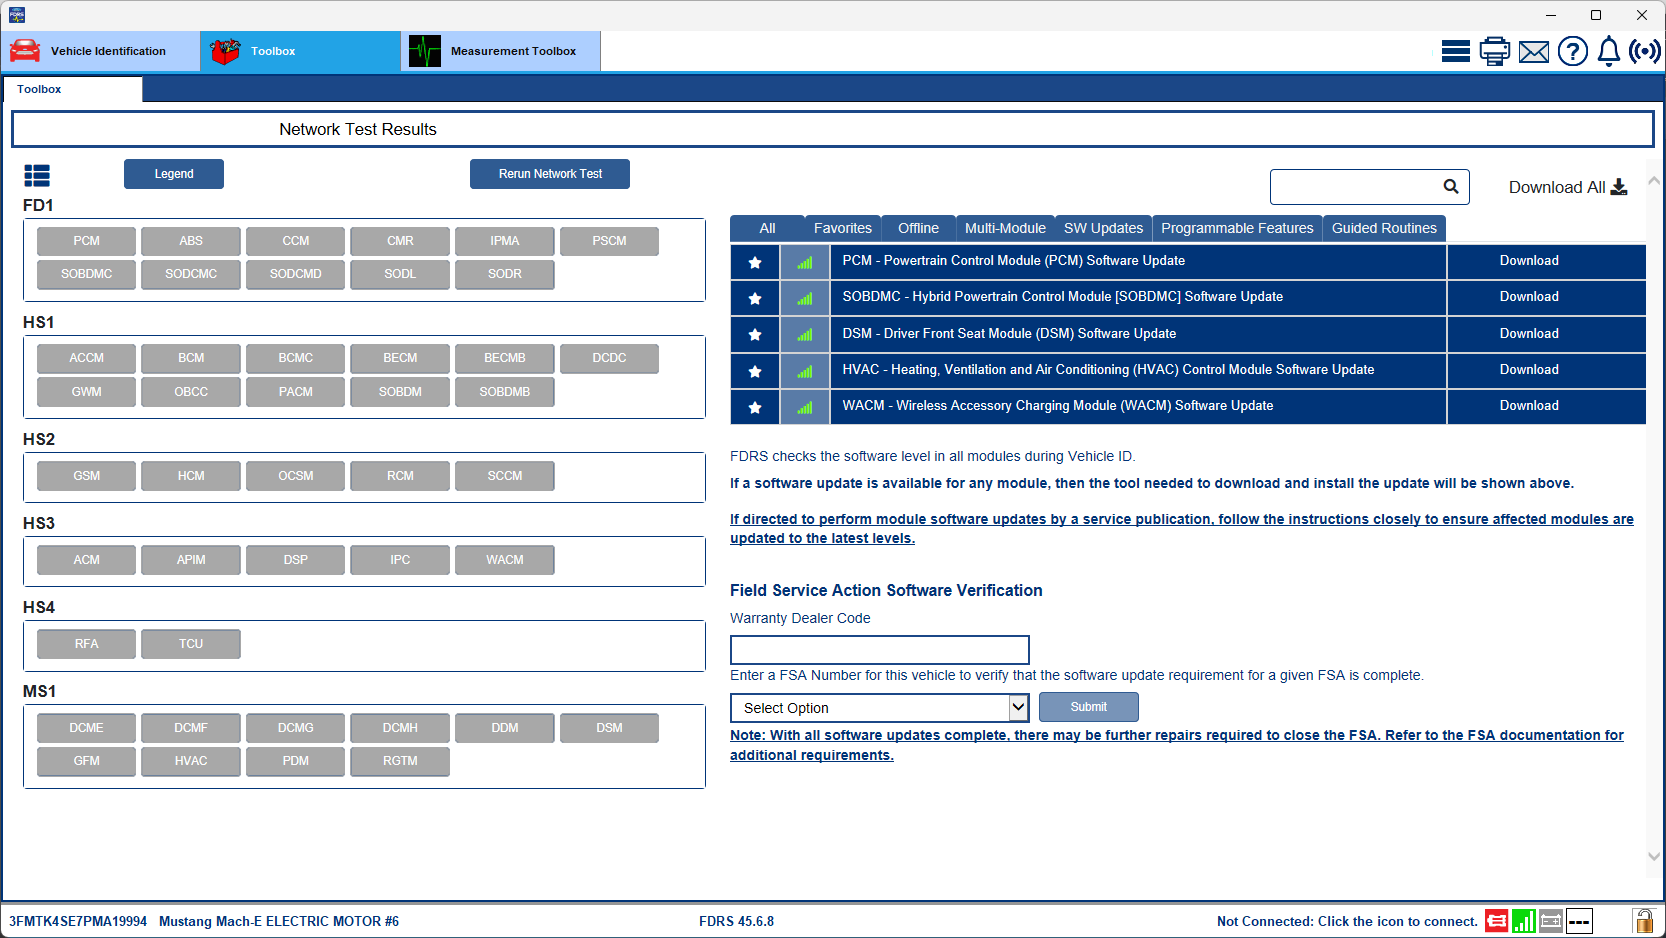This screenshot has height=938, width=1666.
Task: Select the Programmable Features tab
Action: coord(1237,228)
